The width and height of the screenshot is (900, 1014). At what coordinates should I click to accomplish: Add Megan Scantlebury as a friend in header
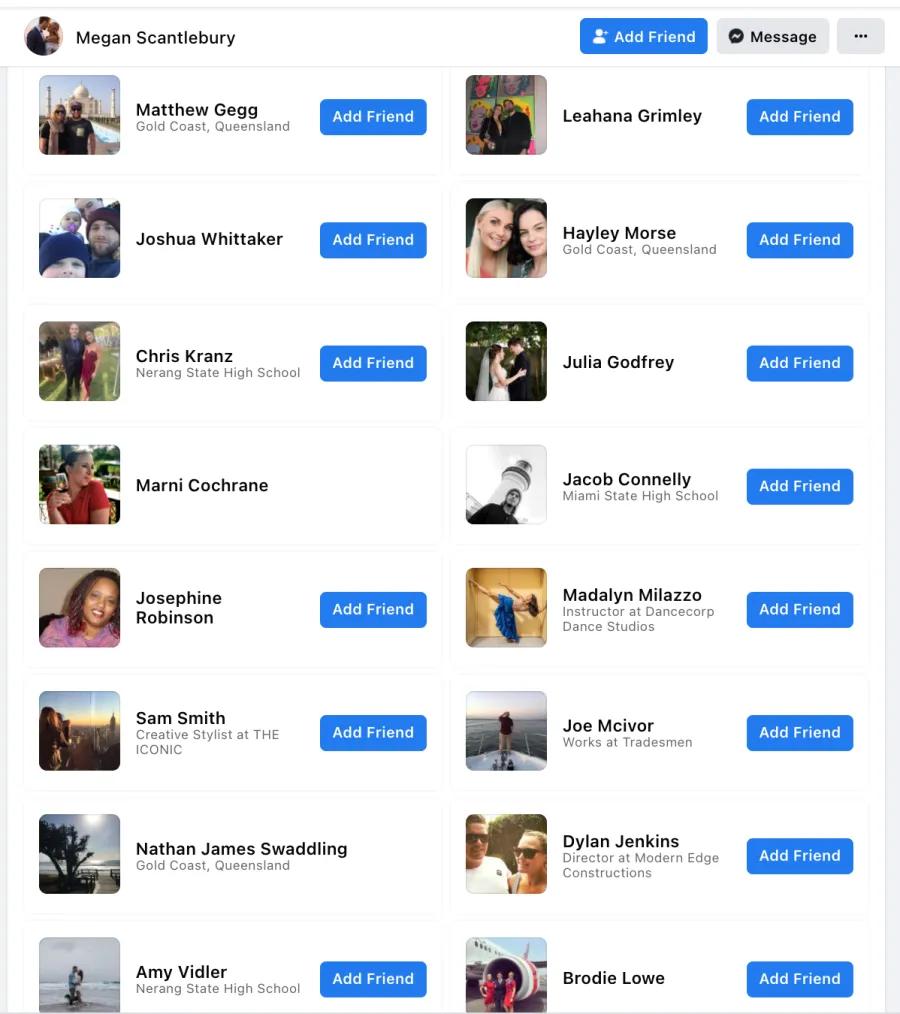[643, 36]
